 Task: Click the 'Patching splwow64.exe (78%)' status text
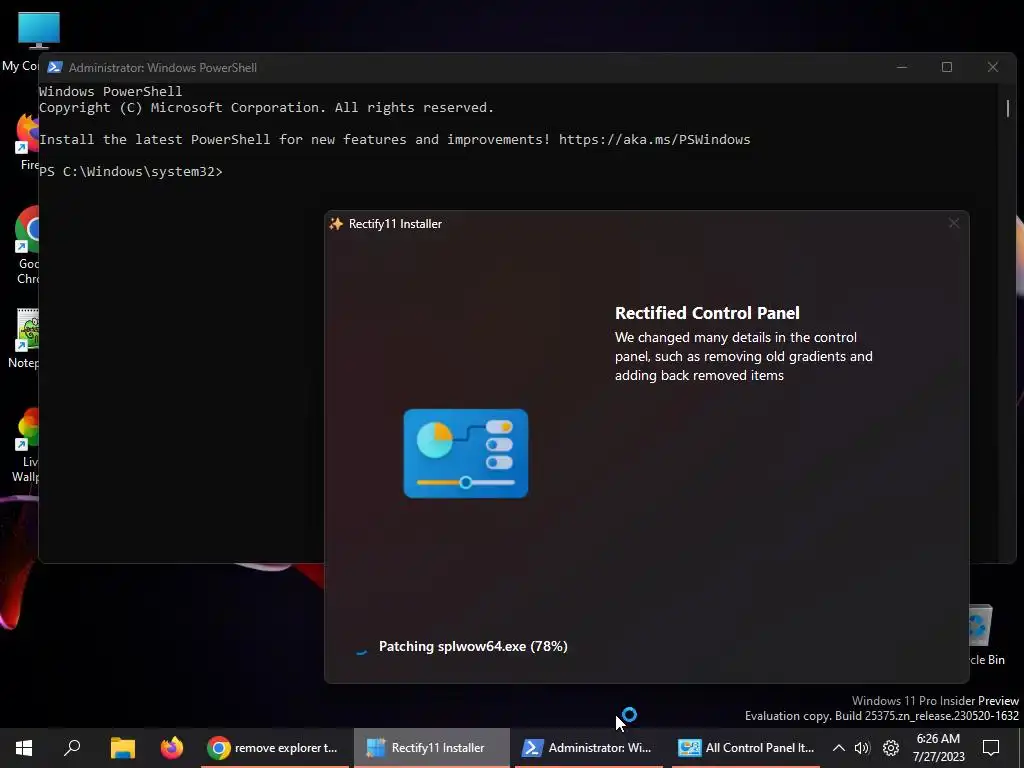click(473, 646)
